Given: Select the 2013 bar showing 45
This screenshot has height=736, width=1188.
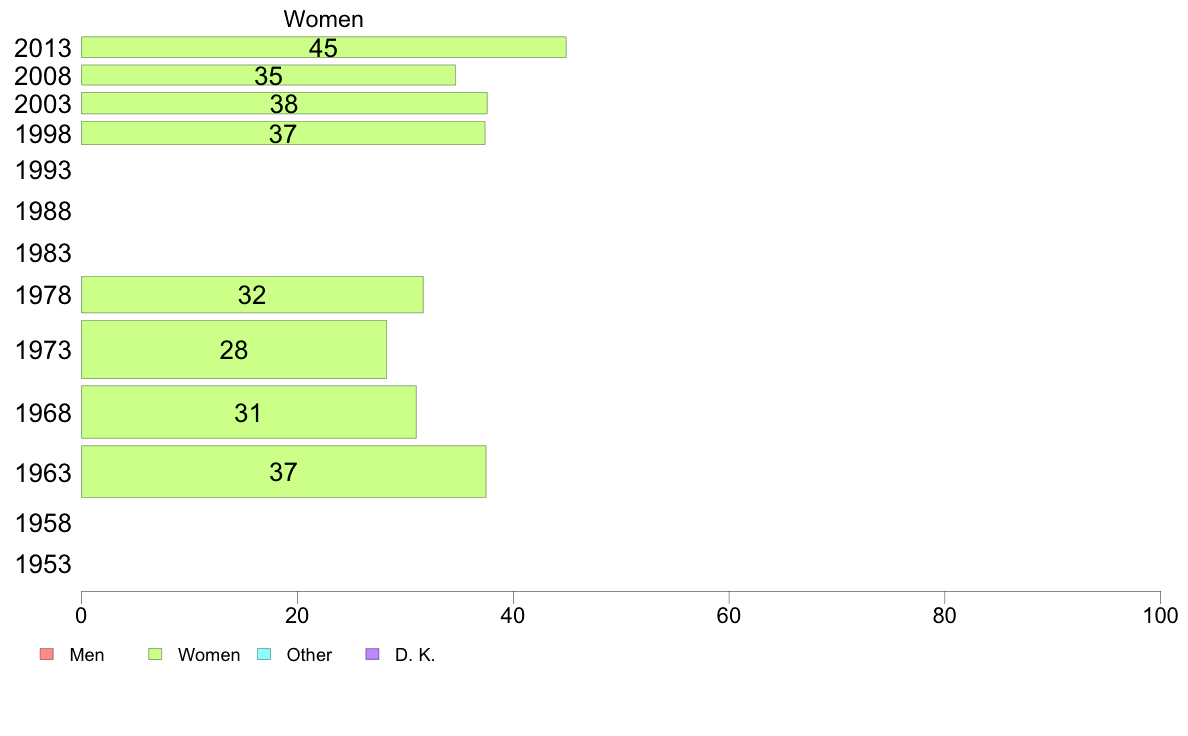Looking at the screenshot, I should [323, 47].
